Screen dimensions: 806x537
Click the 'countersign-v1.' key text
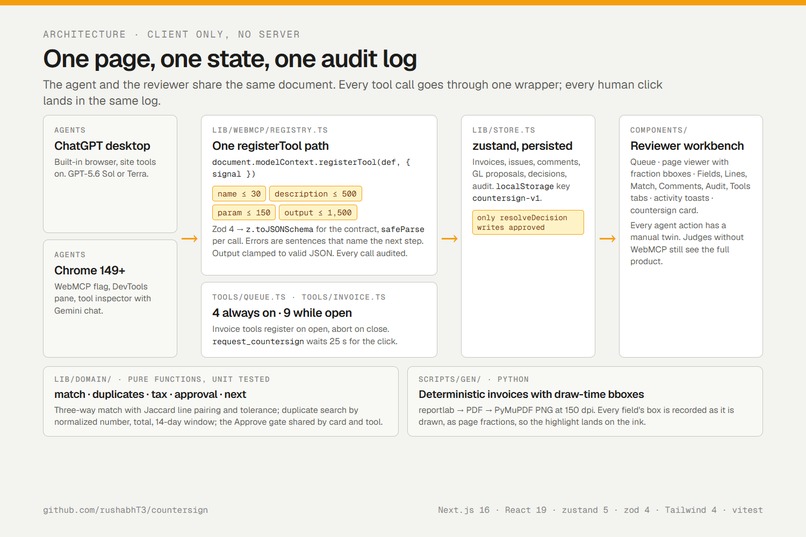pyautogui.click(x=507, y=198)
